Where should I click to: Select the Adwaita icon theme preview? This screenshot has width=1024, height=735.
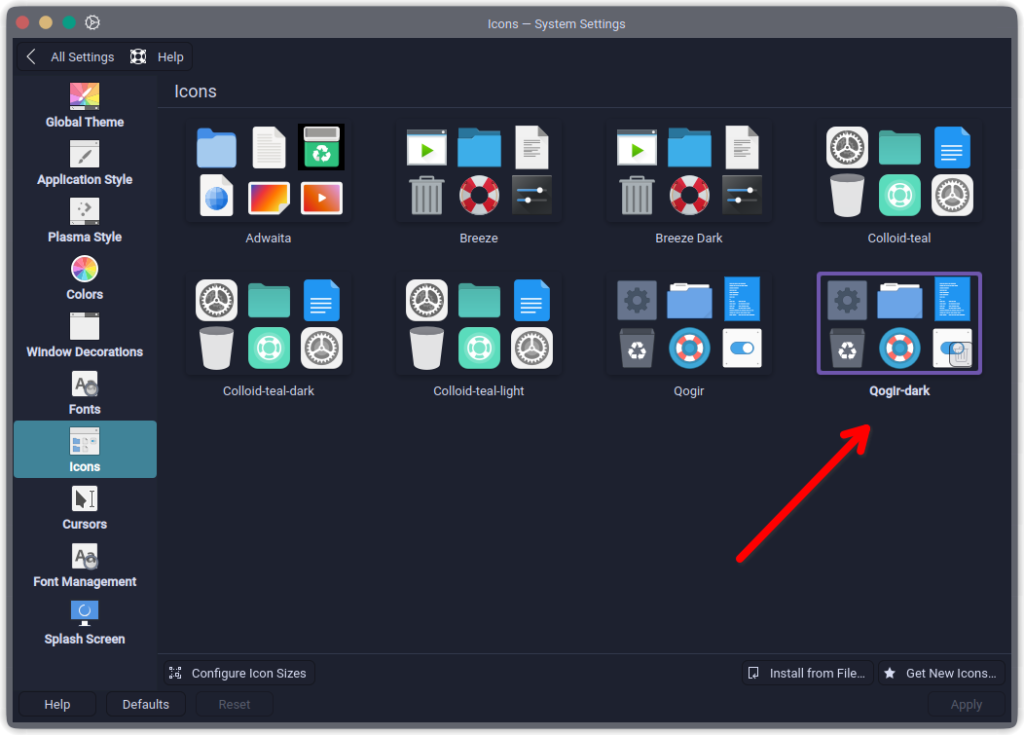[x=268, y=171]
